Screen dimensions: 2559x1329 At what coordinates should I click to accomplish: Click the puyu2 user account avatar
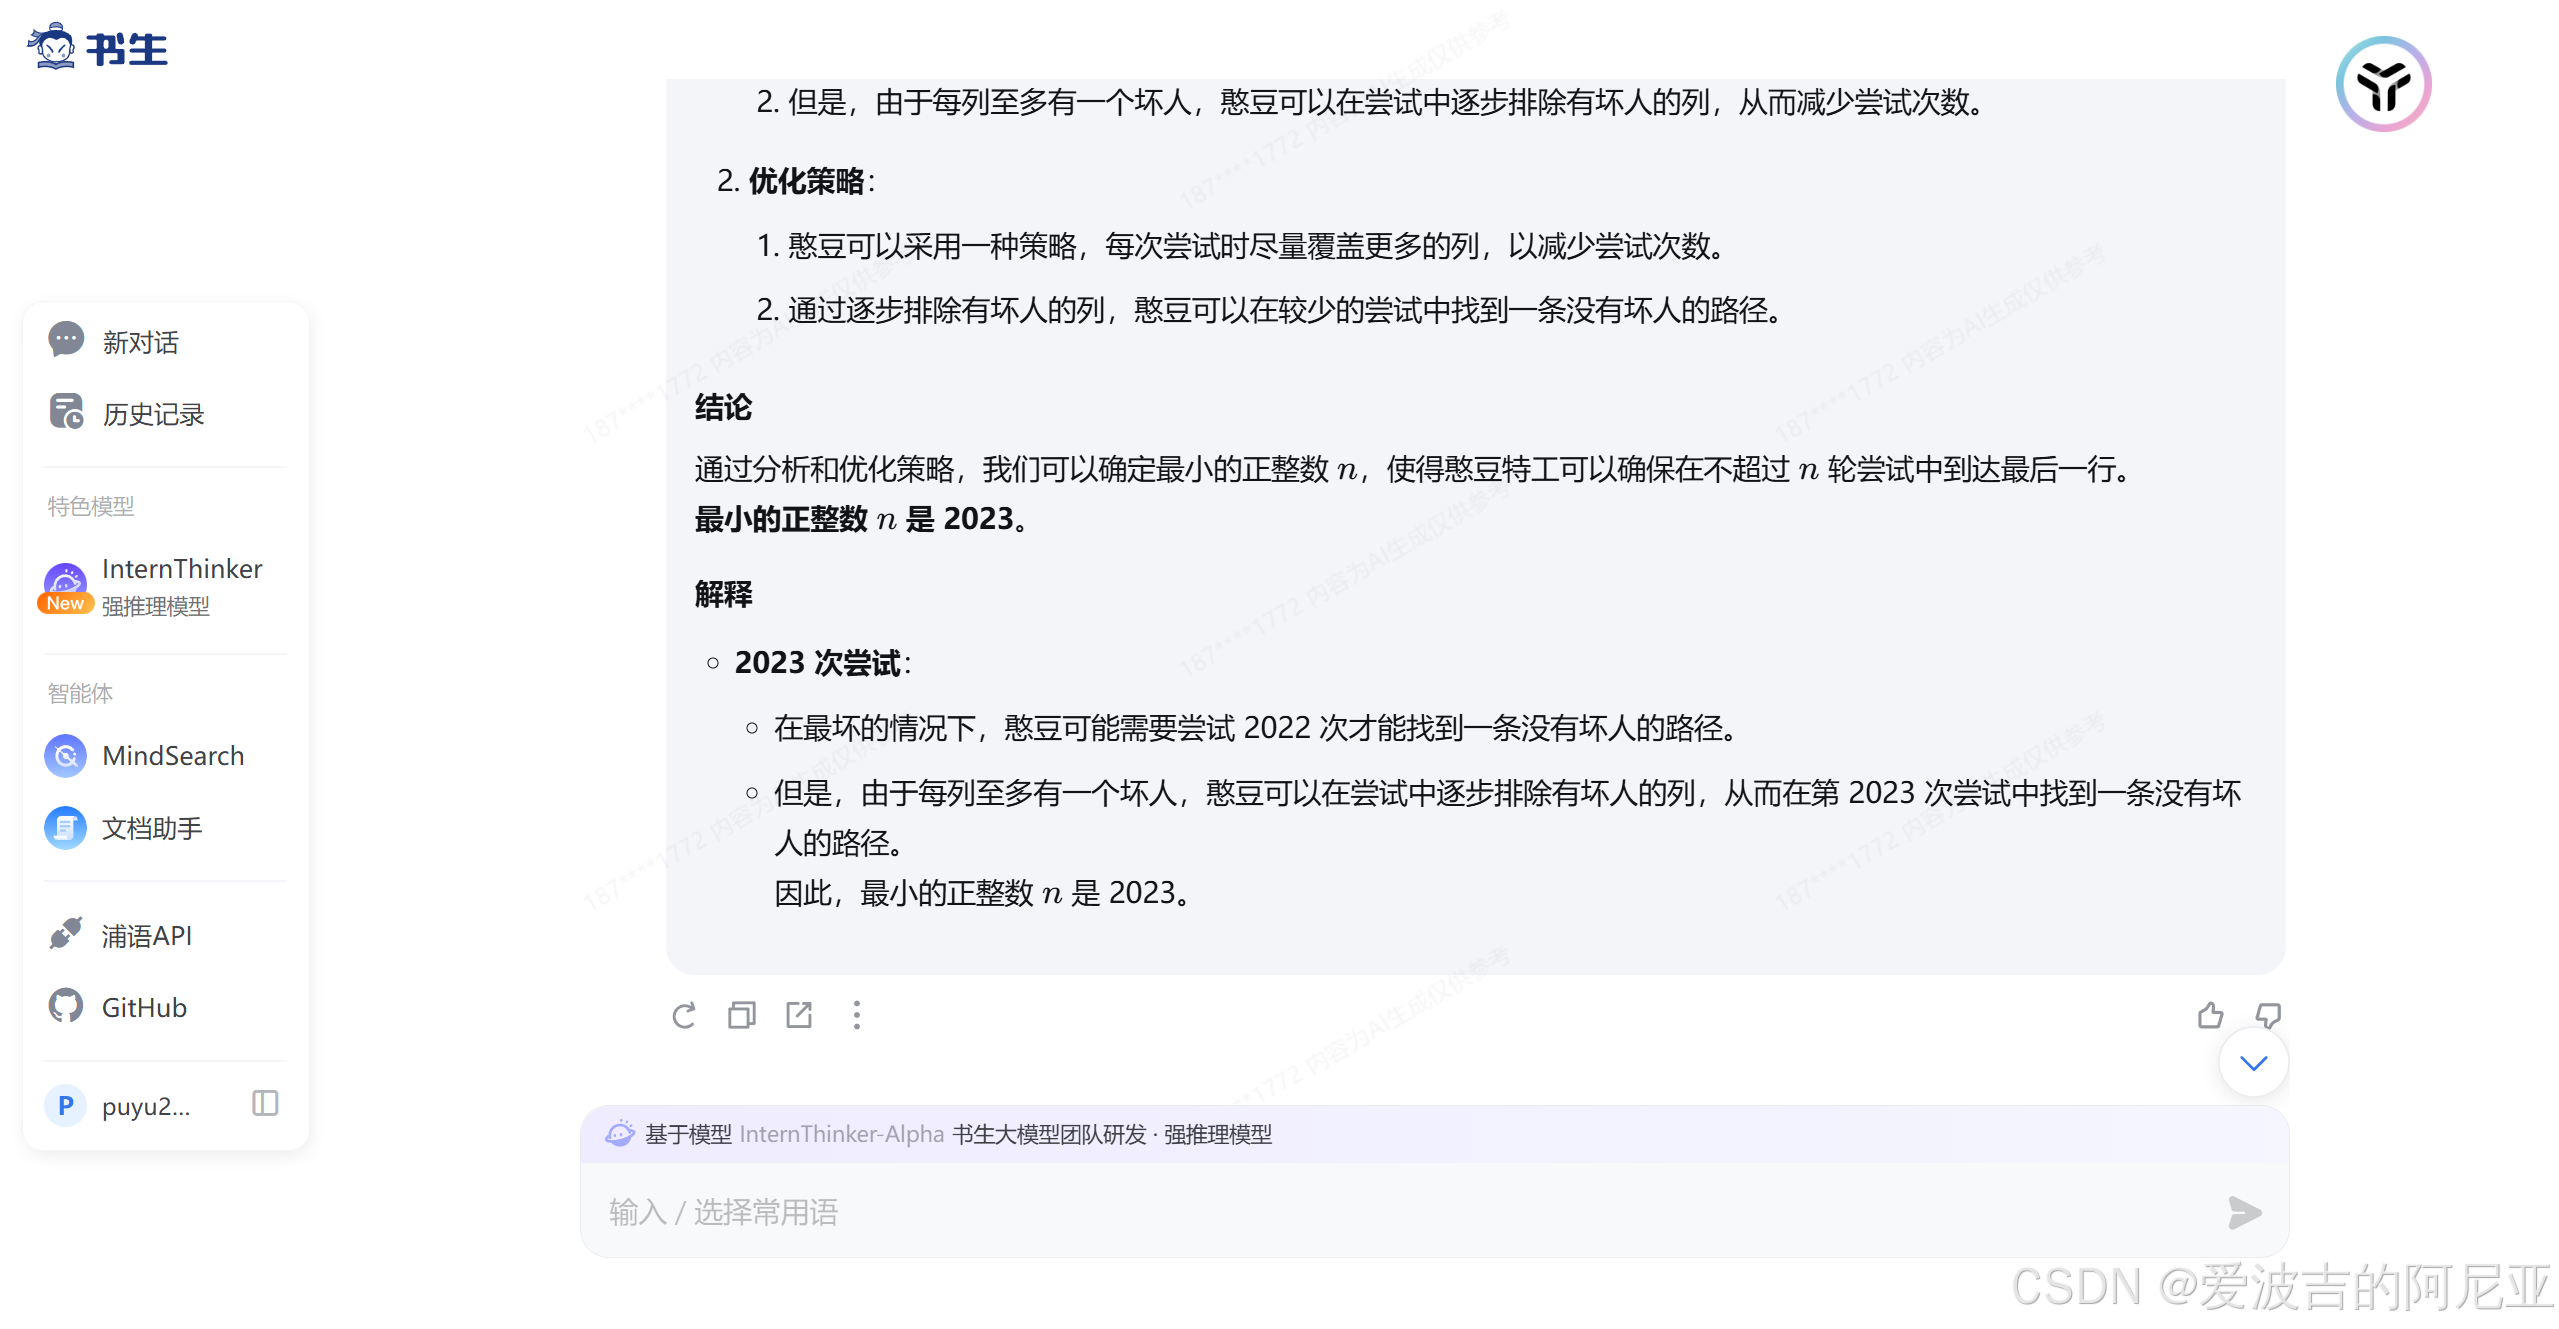click(x=66, y=1106)
